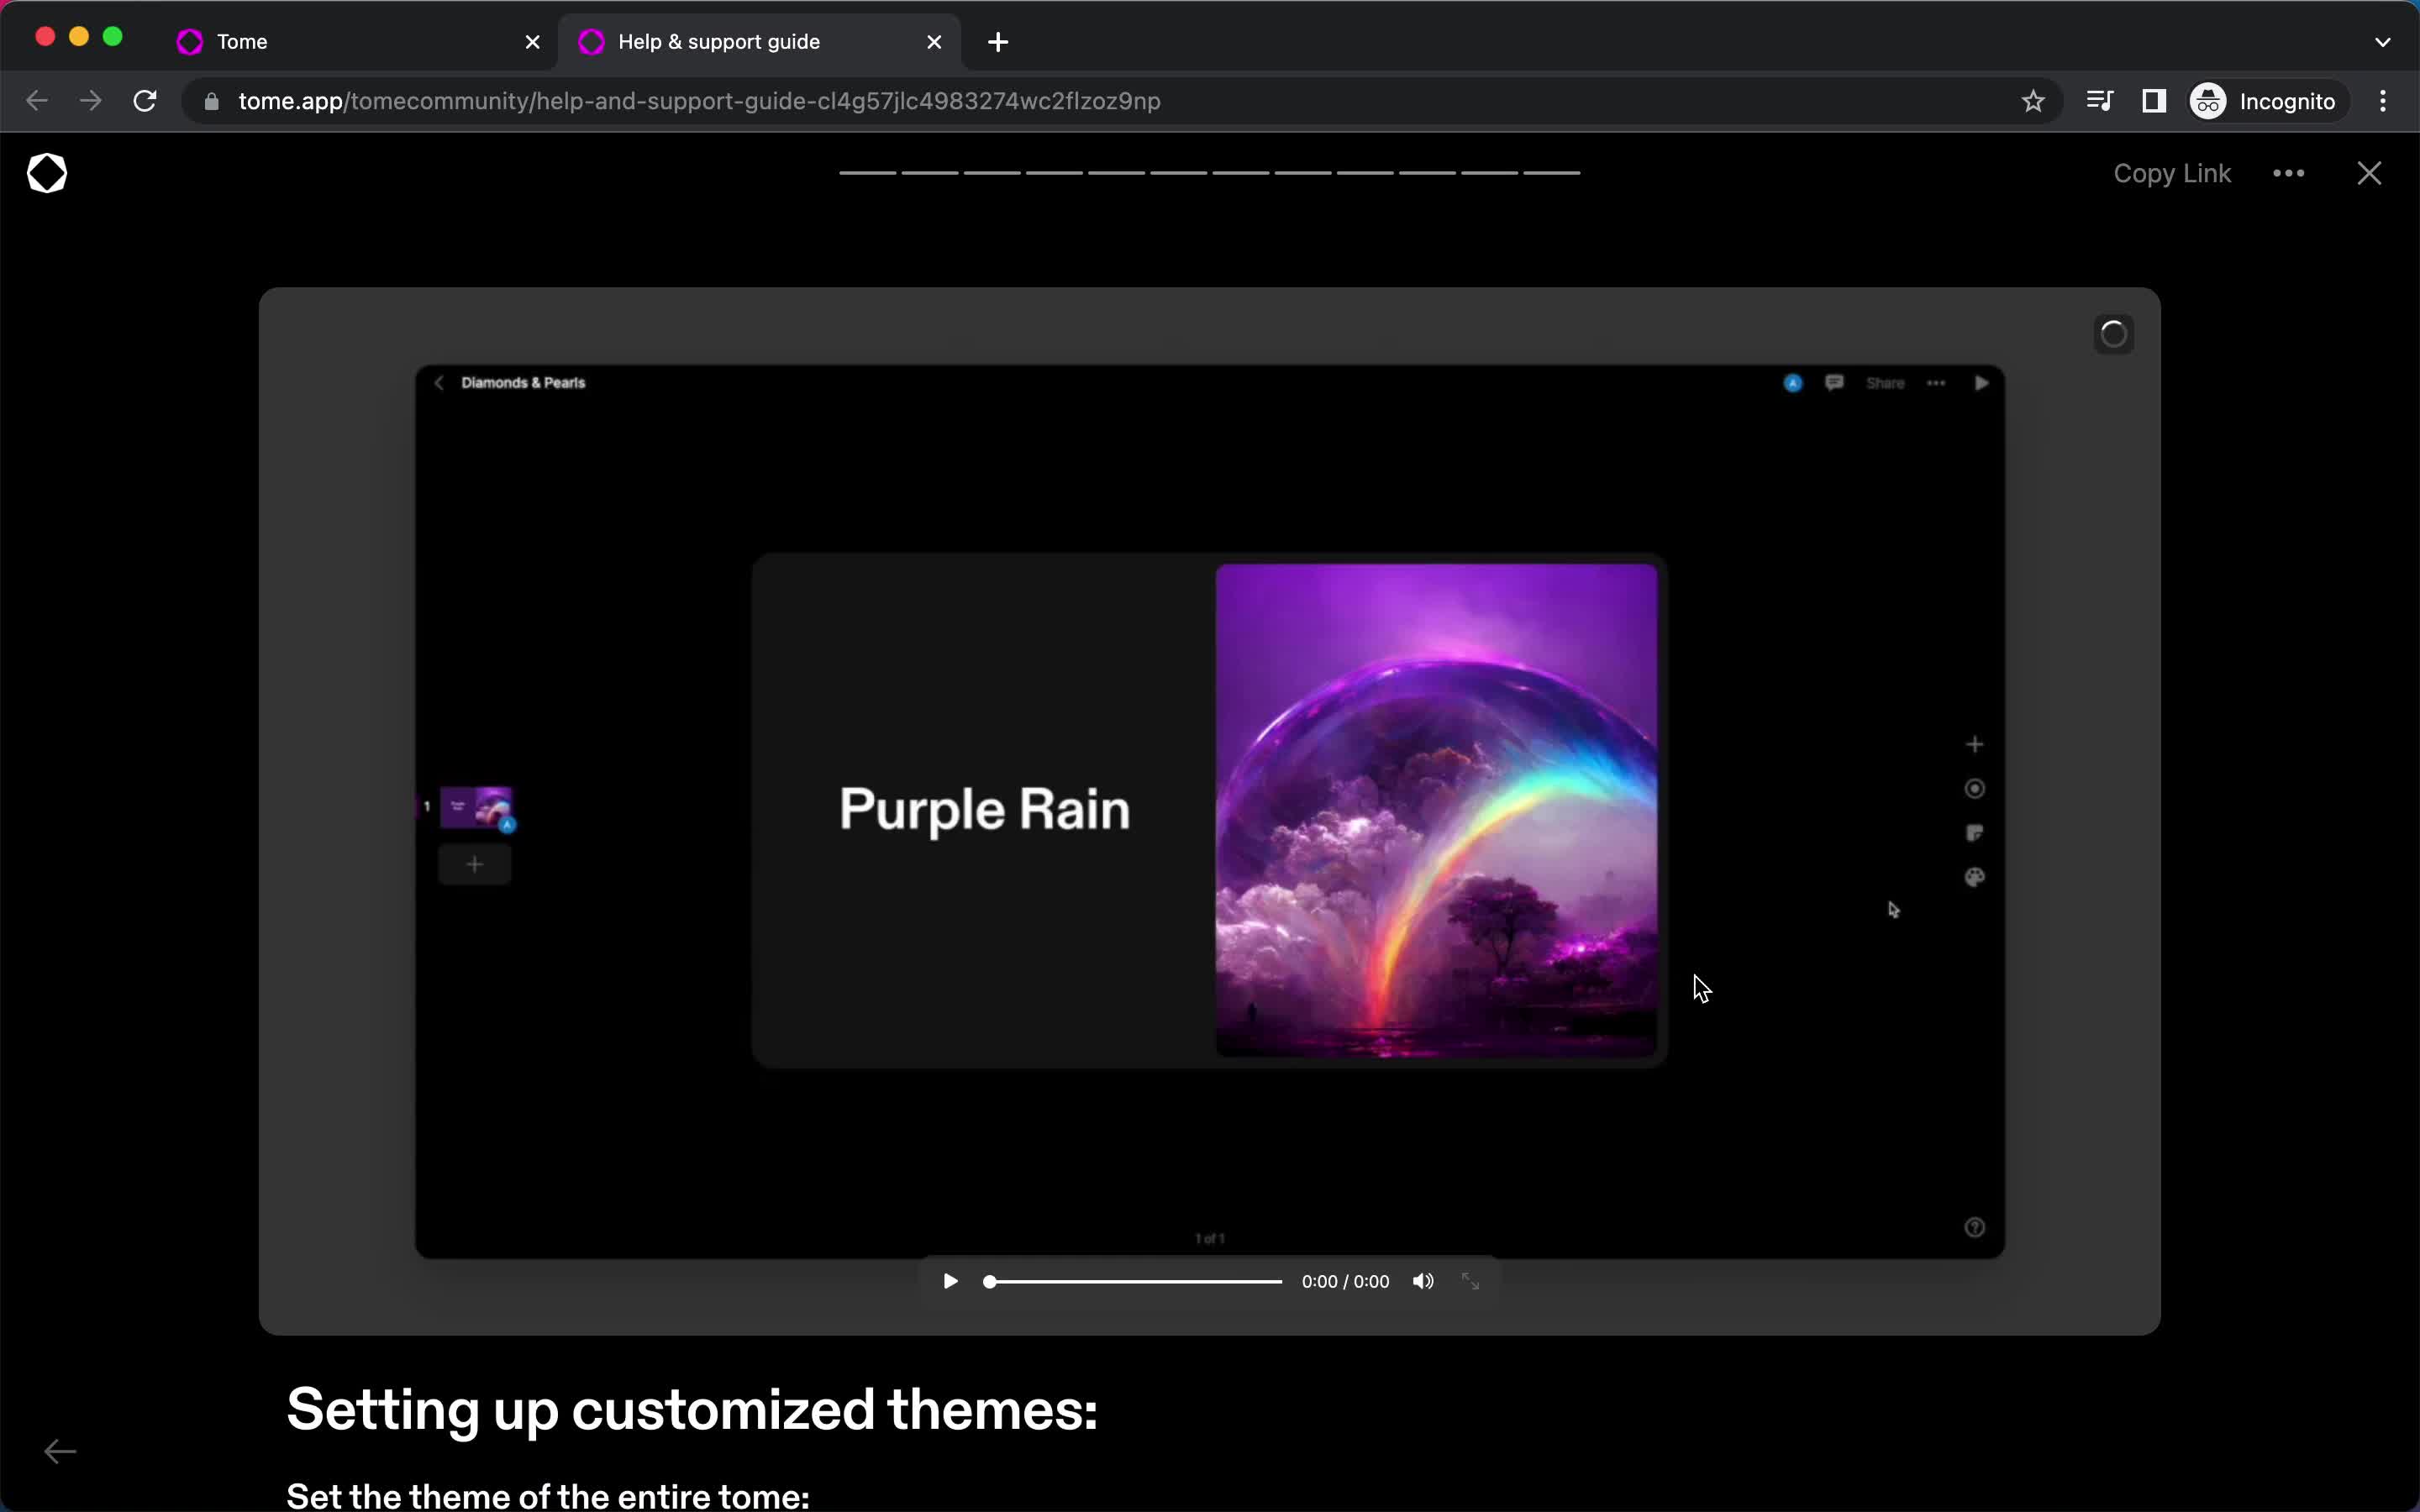Go to previous page arrow
This screenshot has height=1512, width=2420.
[x=60, y=1451]
